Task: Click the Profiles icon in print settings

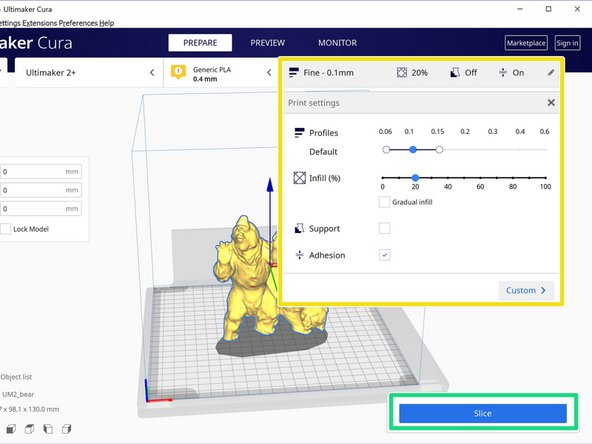Action: pyautogui.click(x=299, y=133)
